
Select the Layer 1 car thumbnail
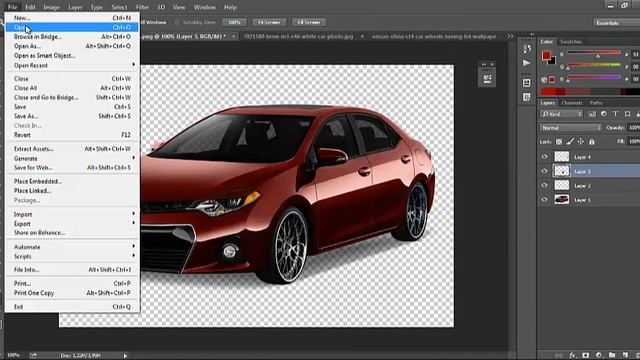click(562, 199)
